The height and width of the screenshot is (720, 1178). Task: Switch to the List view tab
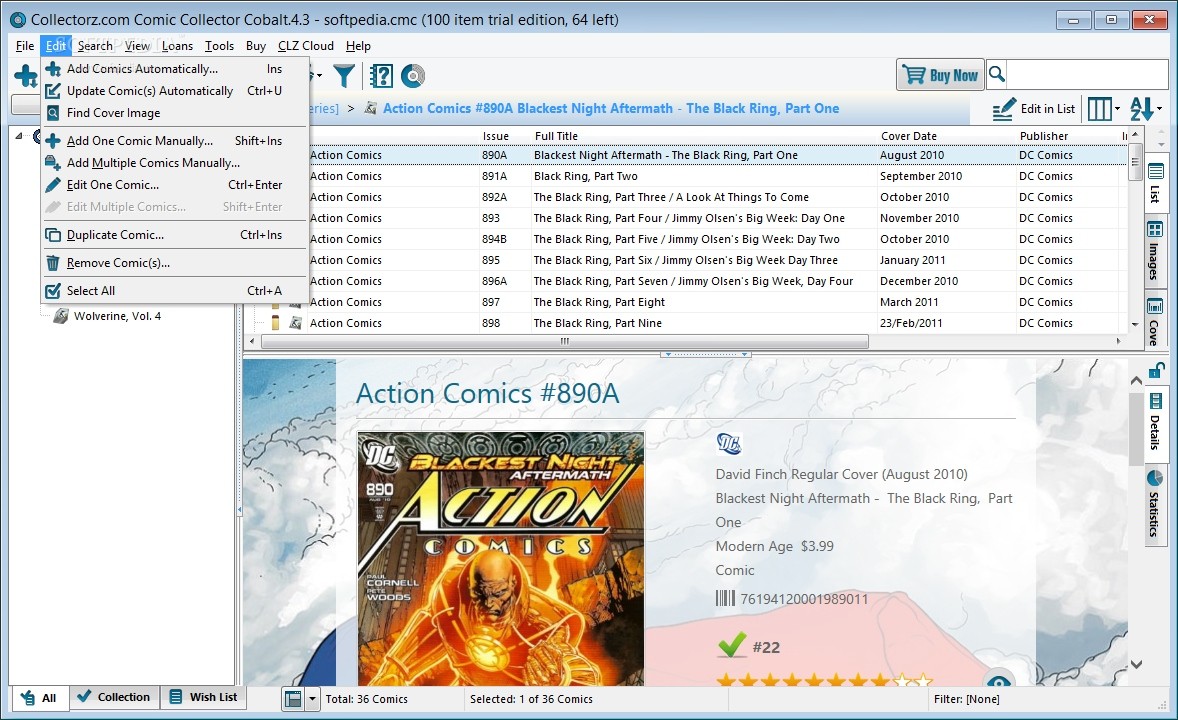[x=1155, y=183]
